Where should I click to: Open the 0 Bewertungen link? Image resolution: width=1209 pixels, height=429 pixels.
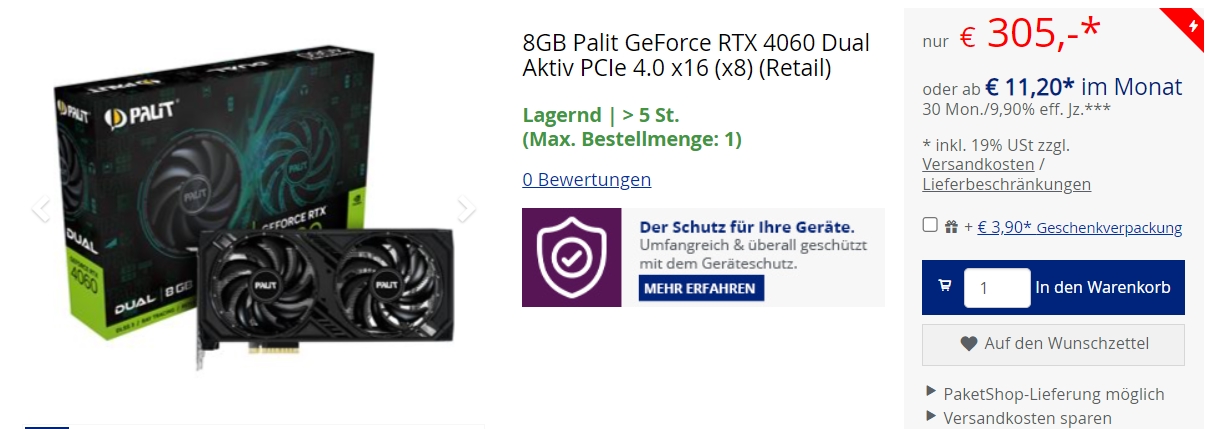pos(587,180)
